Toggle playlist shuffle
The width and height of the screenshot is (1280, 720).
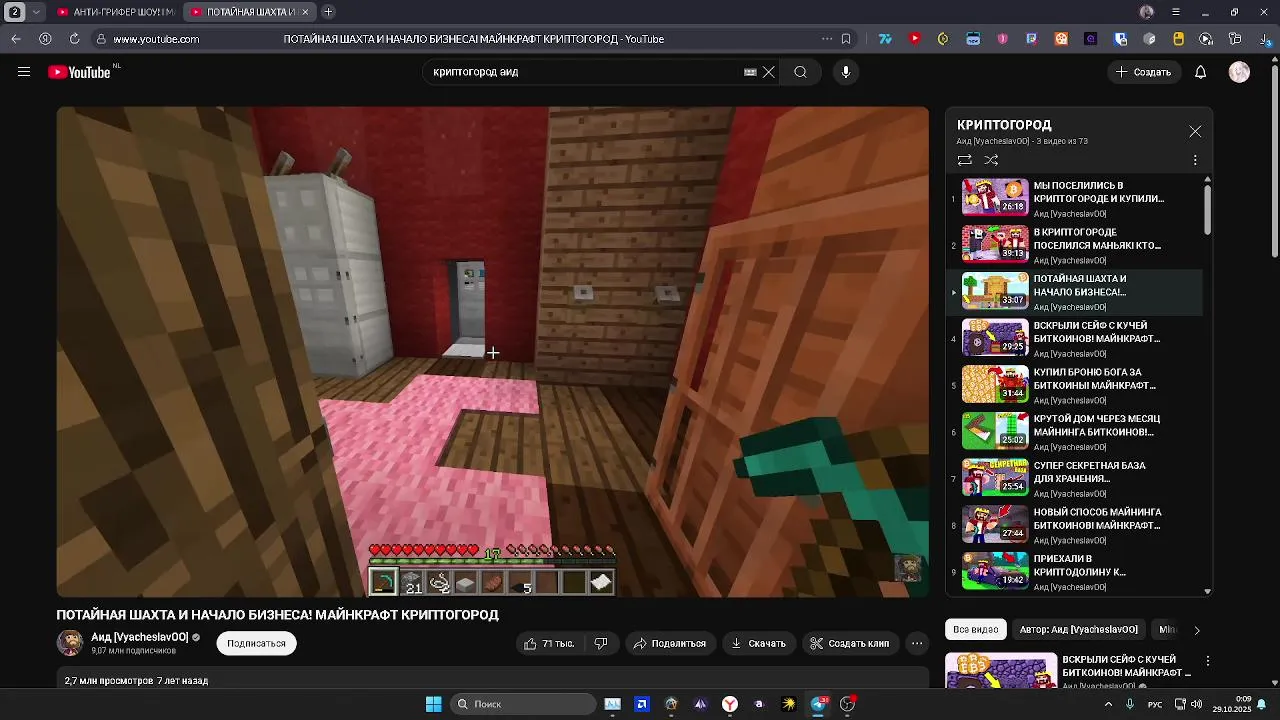[991, 160]
